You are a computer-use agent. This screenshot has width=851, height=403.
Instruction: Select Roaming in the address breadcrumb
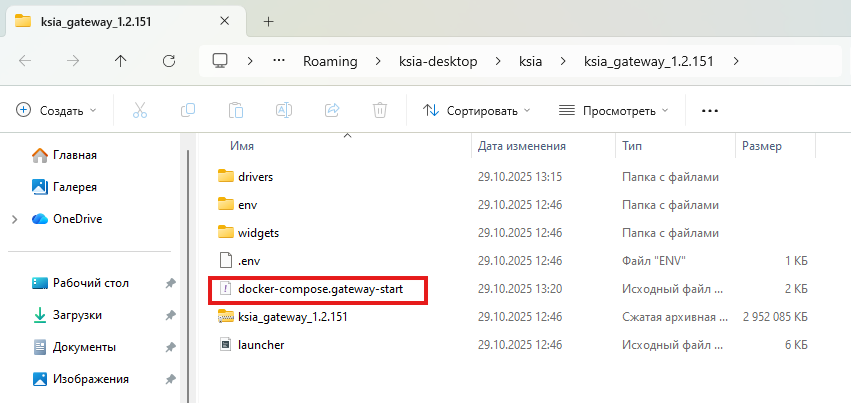pyautogui.click(x=330, y=61)
